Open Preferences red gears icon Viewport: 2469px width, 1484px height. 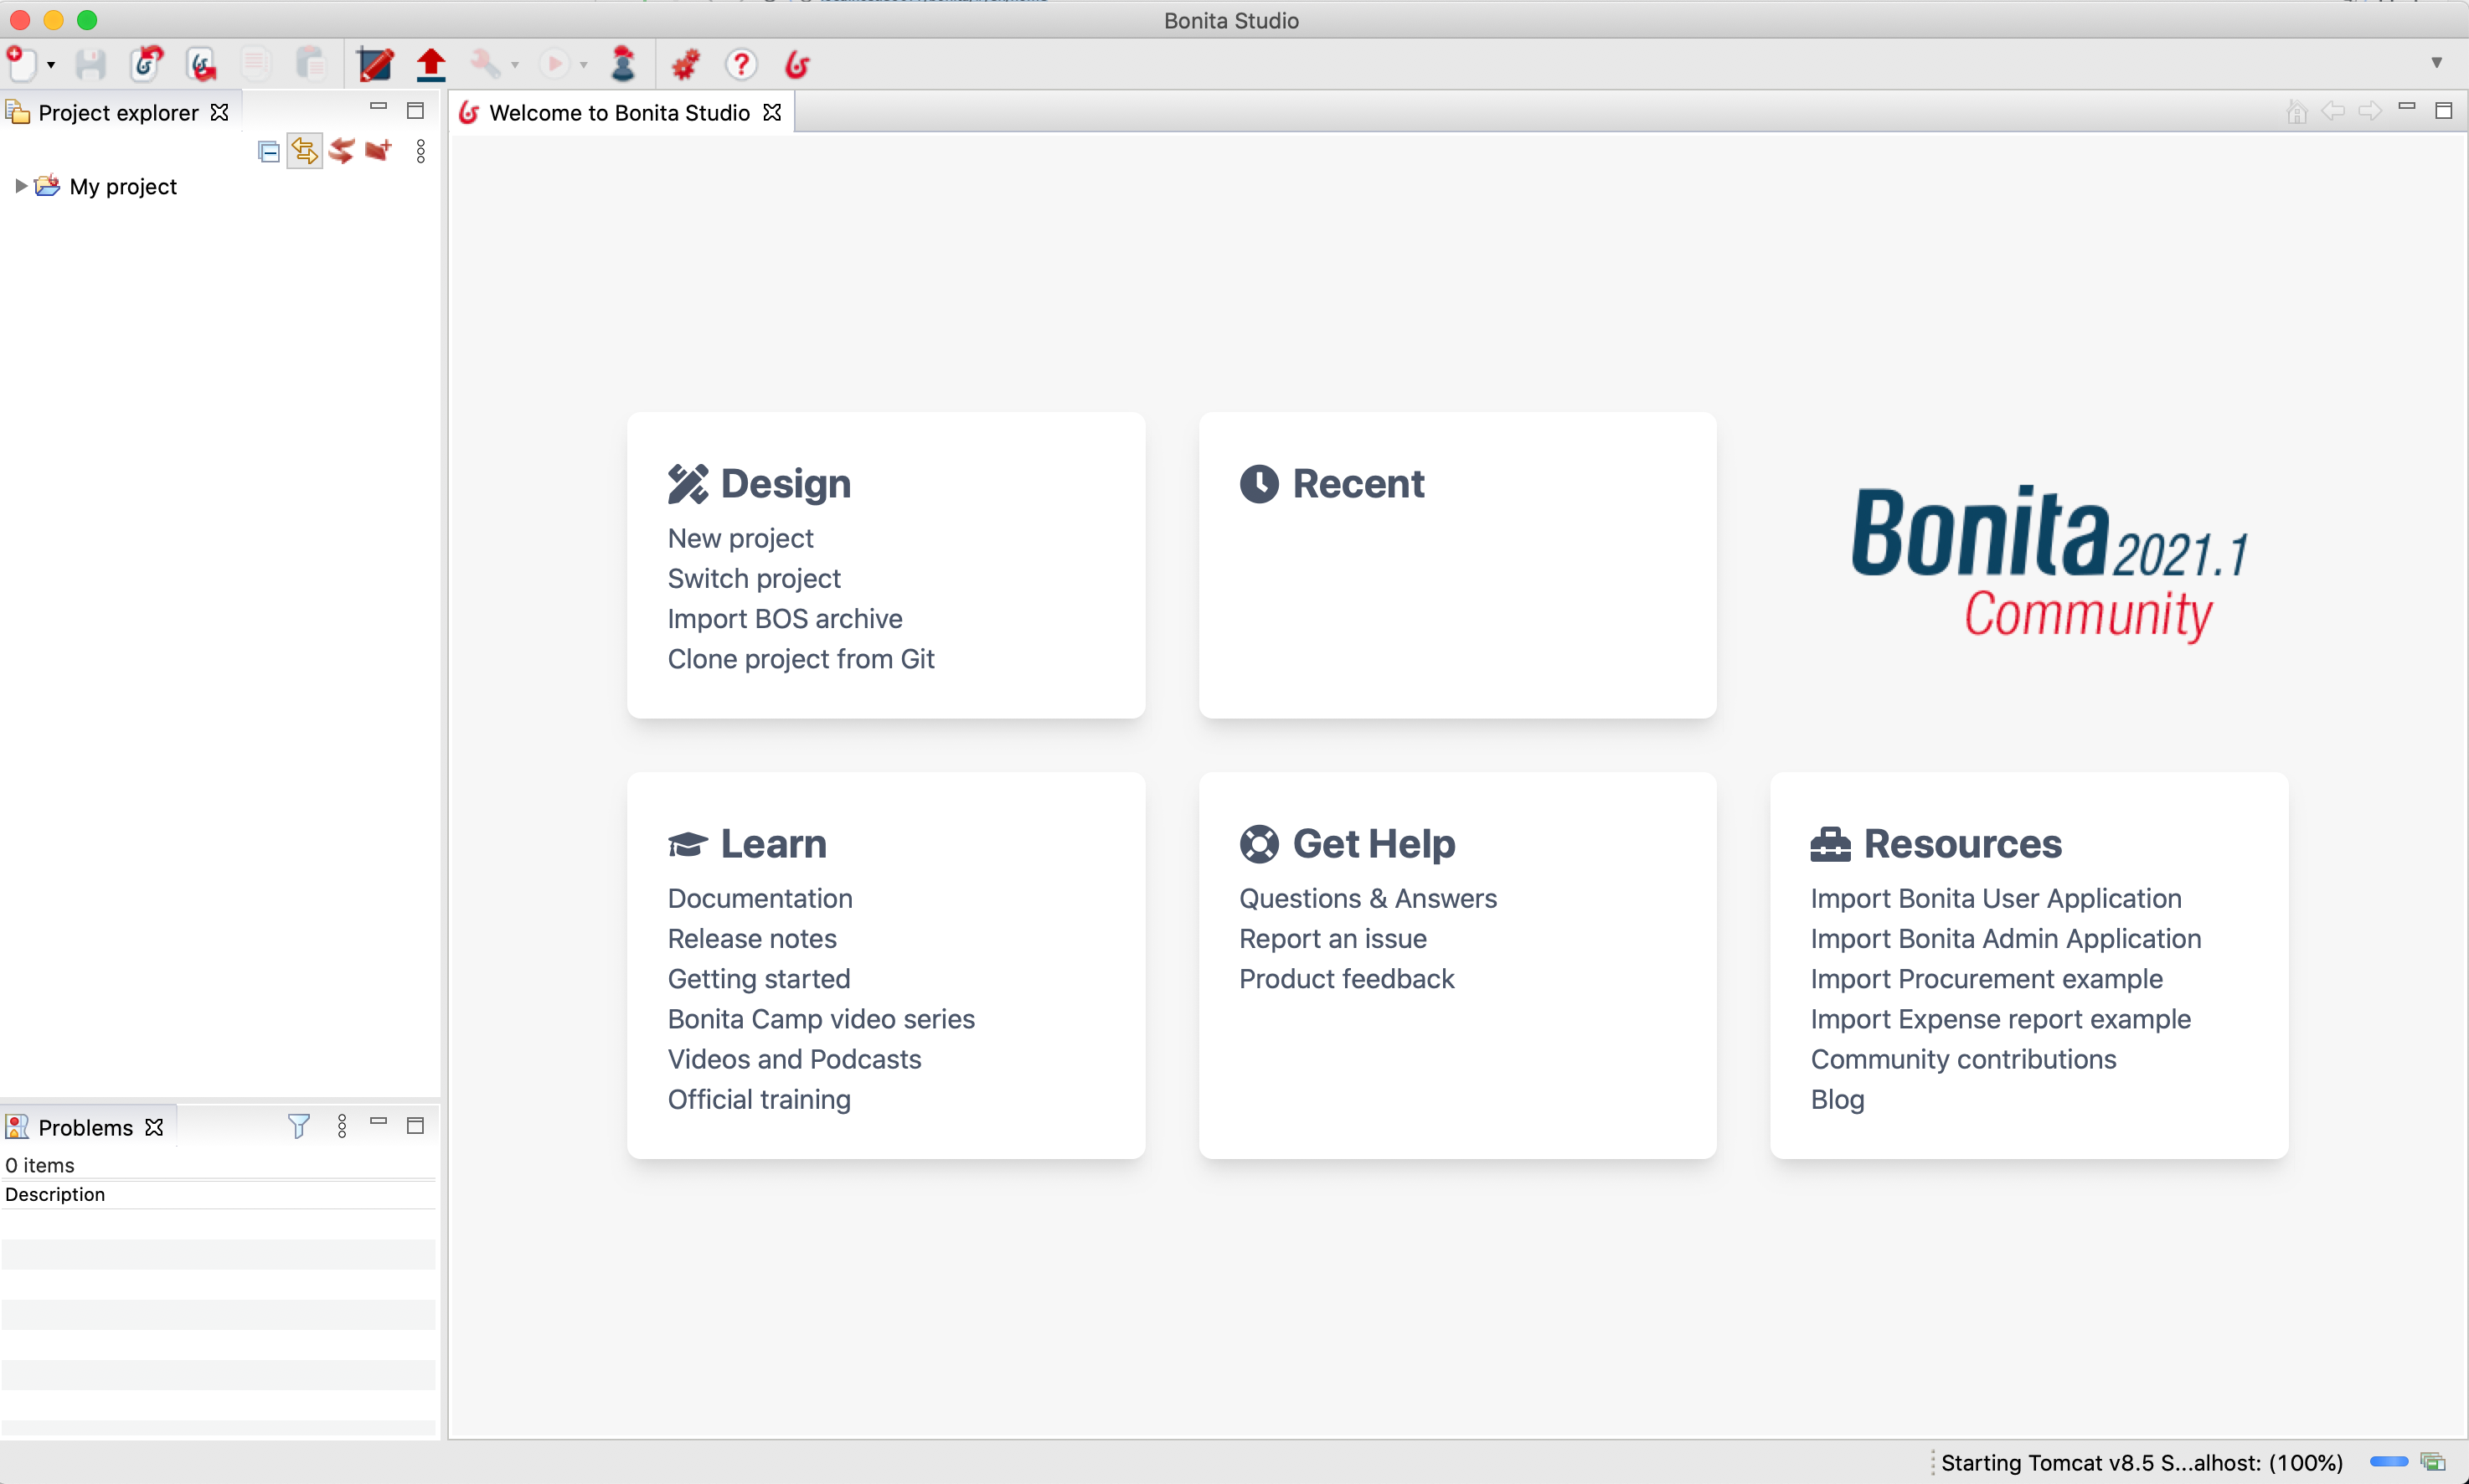tap(685, 64)
